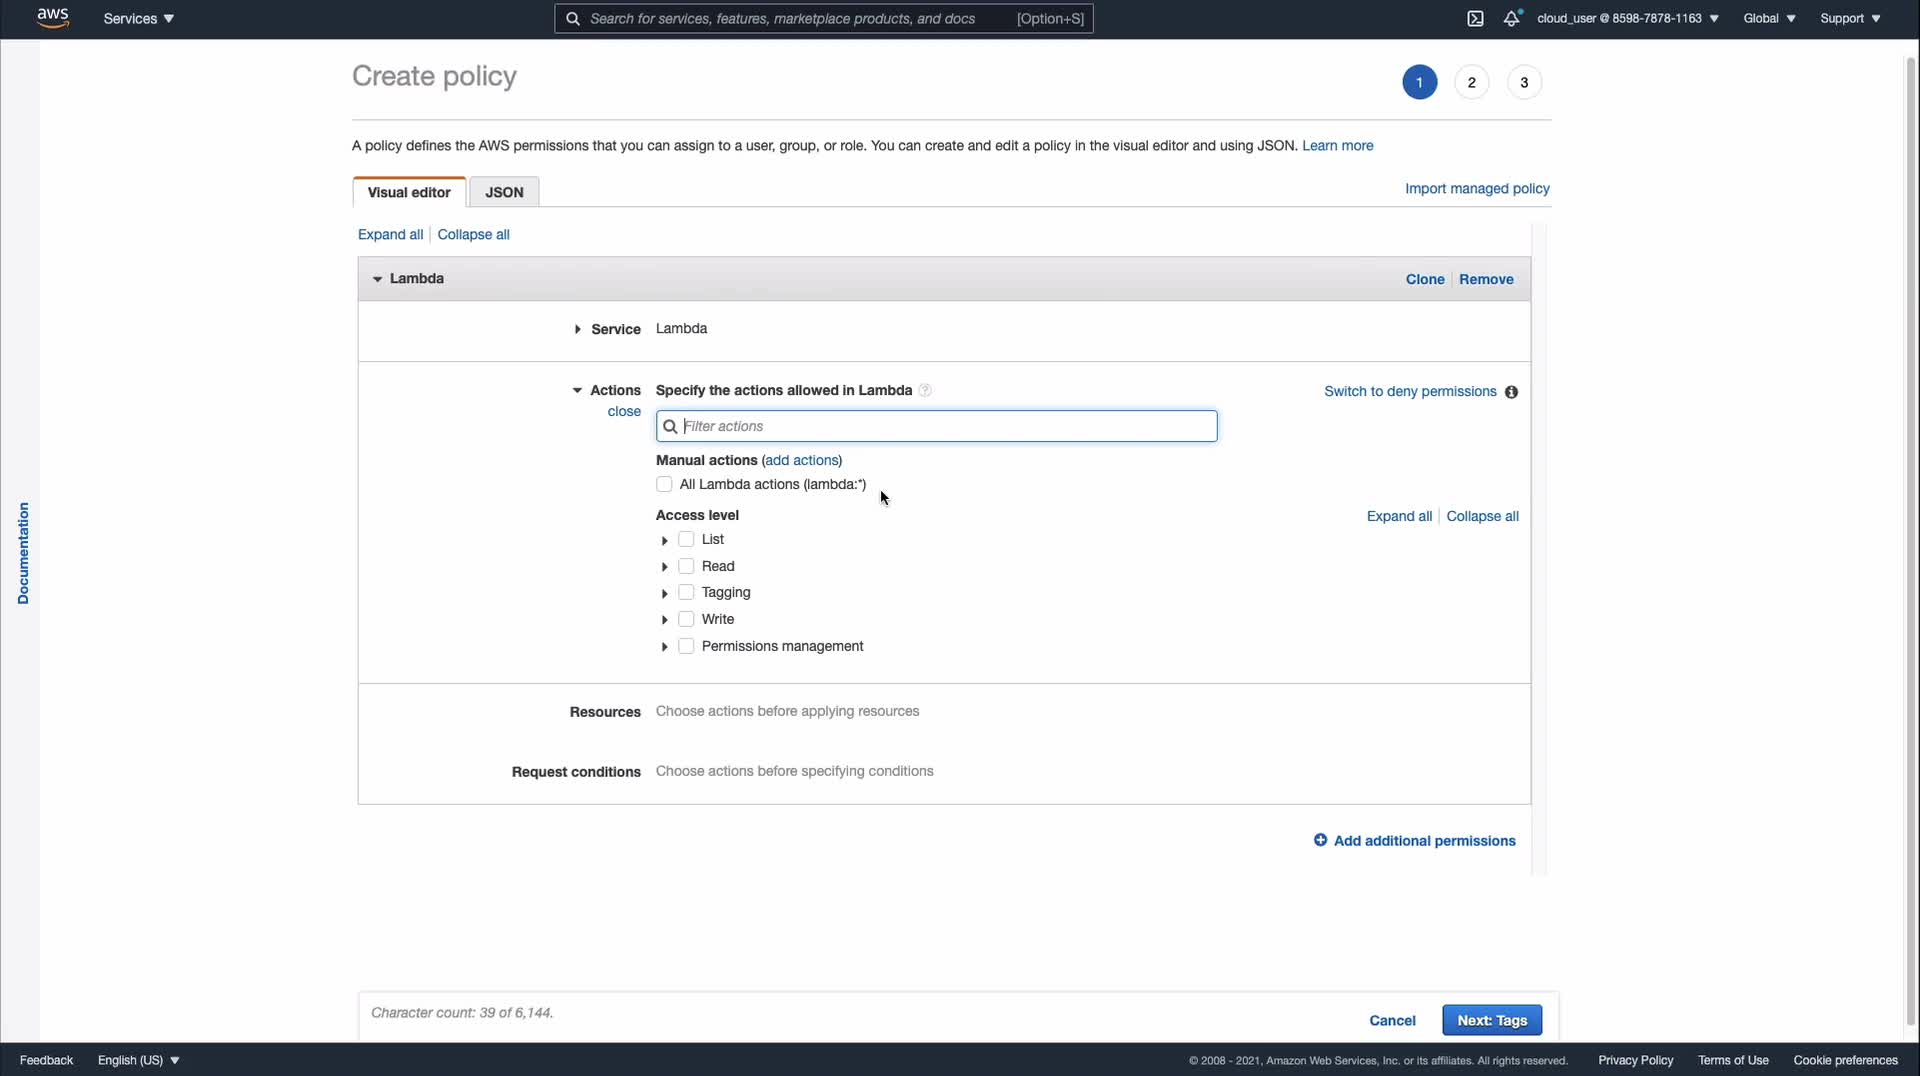The width and height of the screenshot is (1920, 1076).
Task: Open the notifications bell
Action: pyautogui.click(x=1512, y=18)
